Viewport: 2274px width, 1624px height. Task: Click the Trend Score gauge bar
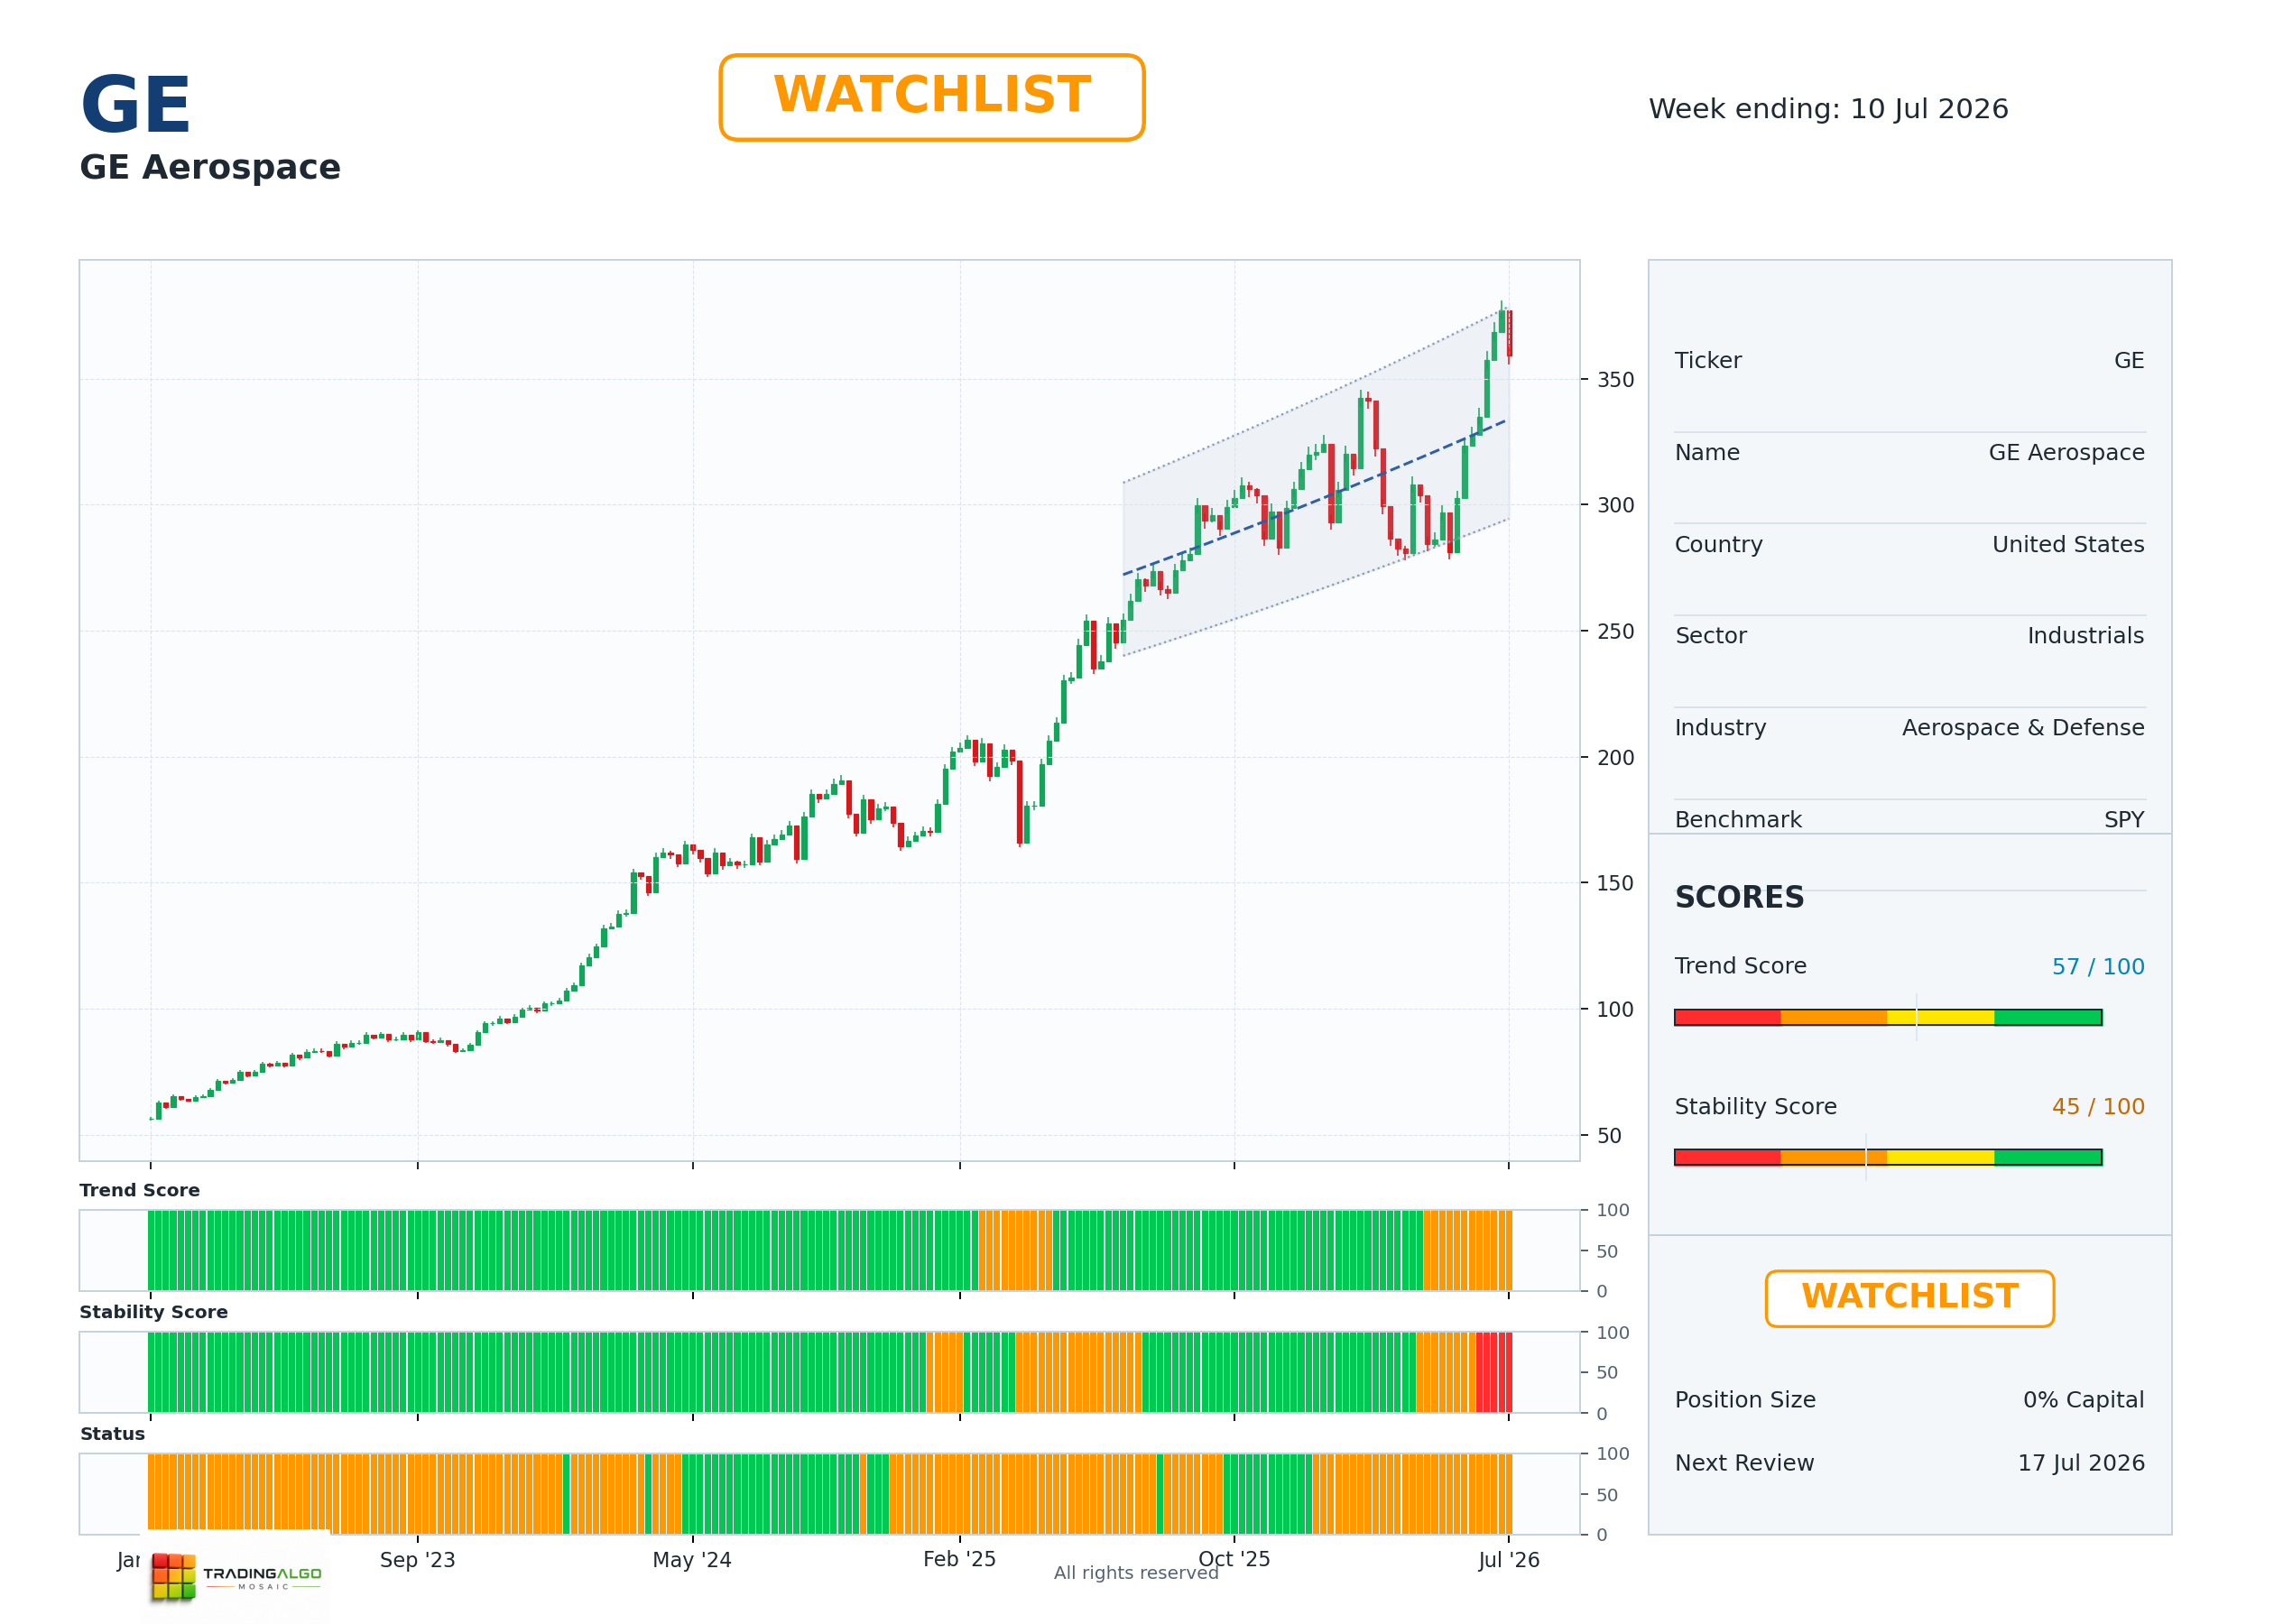(1887, 1017)
